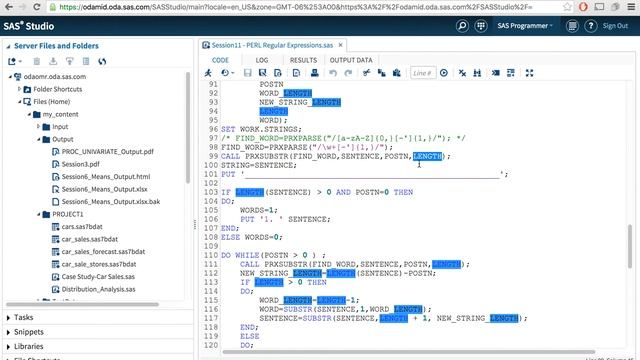Click the Copy icon in code toolbar

coord(382,73)
